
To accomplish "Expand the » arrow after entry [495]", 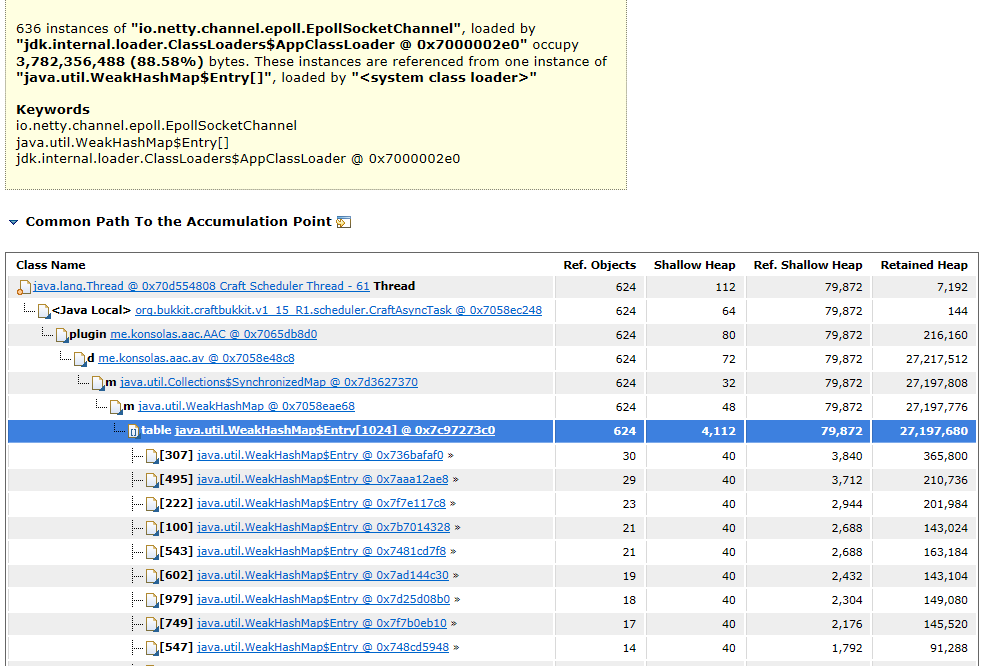I will coord(456,480).
